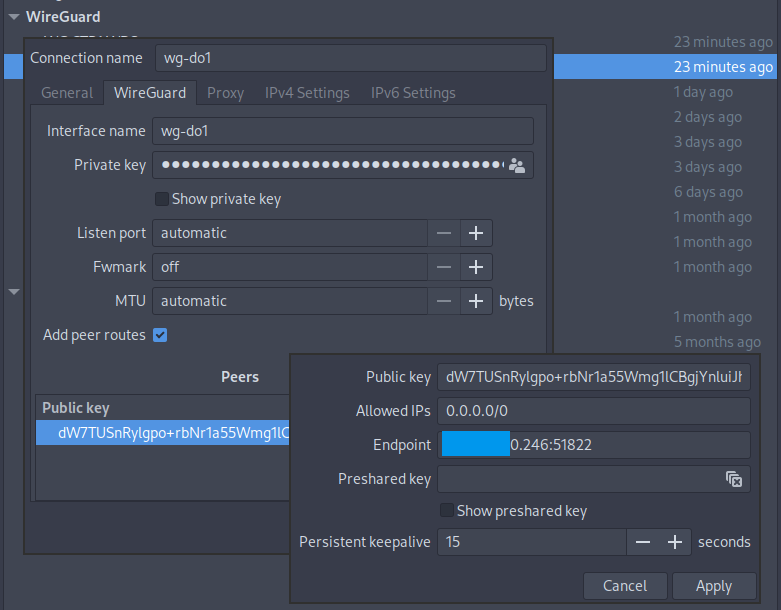Apply the peer settings
This screenshot has height=610, width=781.
point(714,586)
